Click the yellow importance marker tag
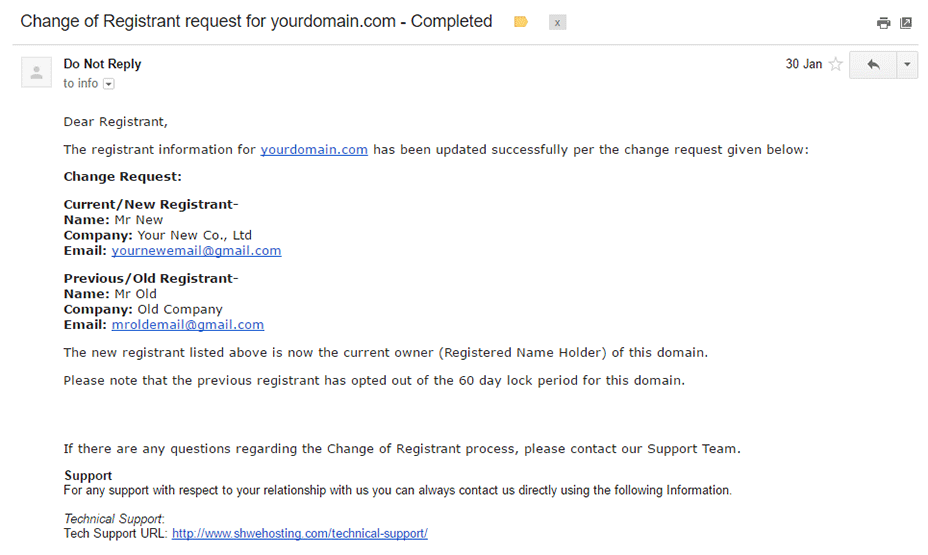Screen dimensions: 928x555 521,22
